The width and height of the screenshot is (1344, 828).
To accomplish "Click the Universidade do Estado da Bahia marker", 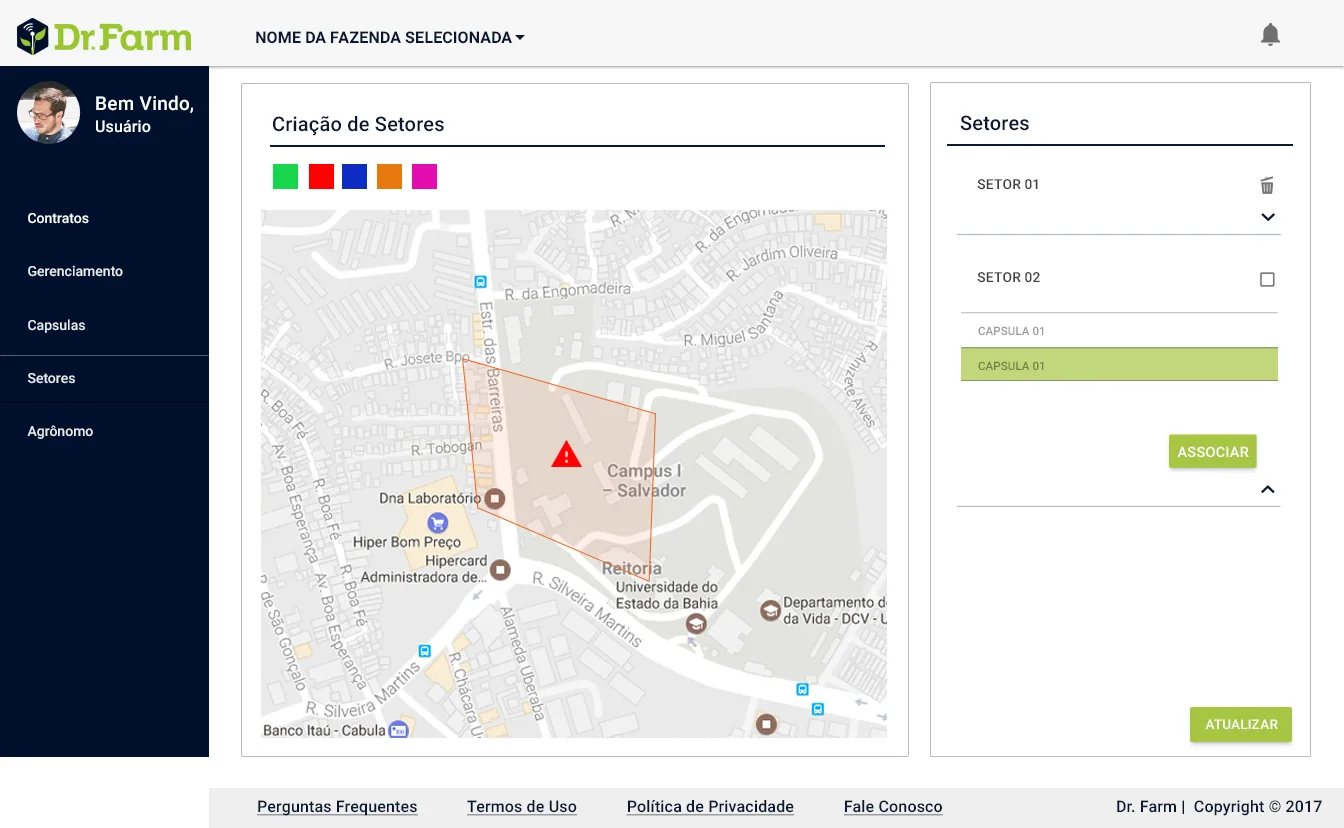I will coord(696,623).
